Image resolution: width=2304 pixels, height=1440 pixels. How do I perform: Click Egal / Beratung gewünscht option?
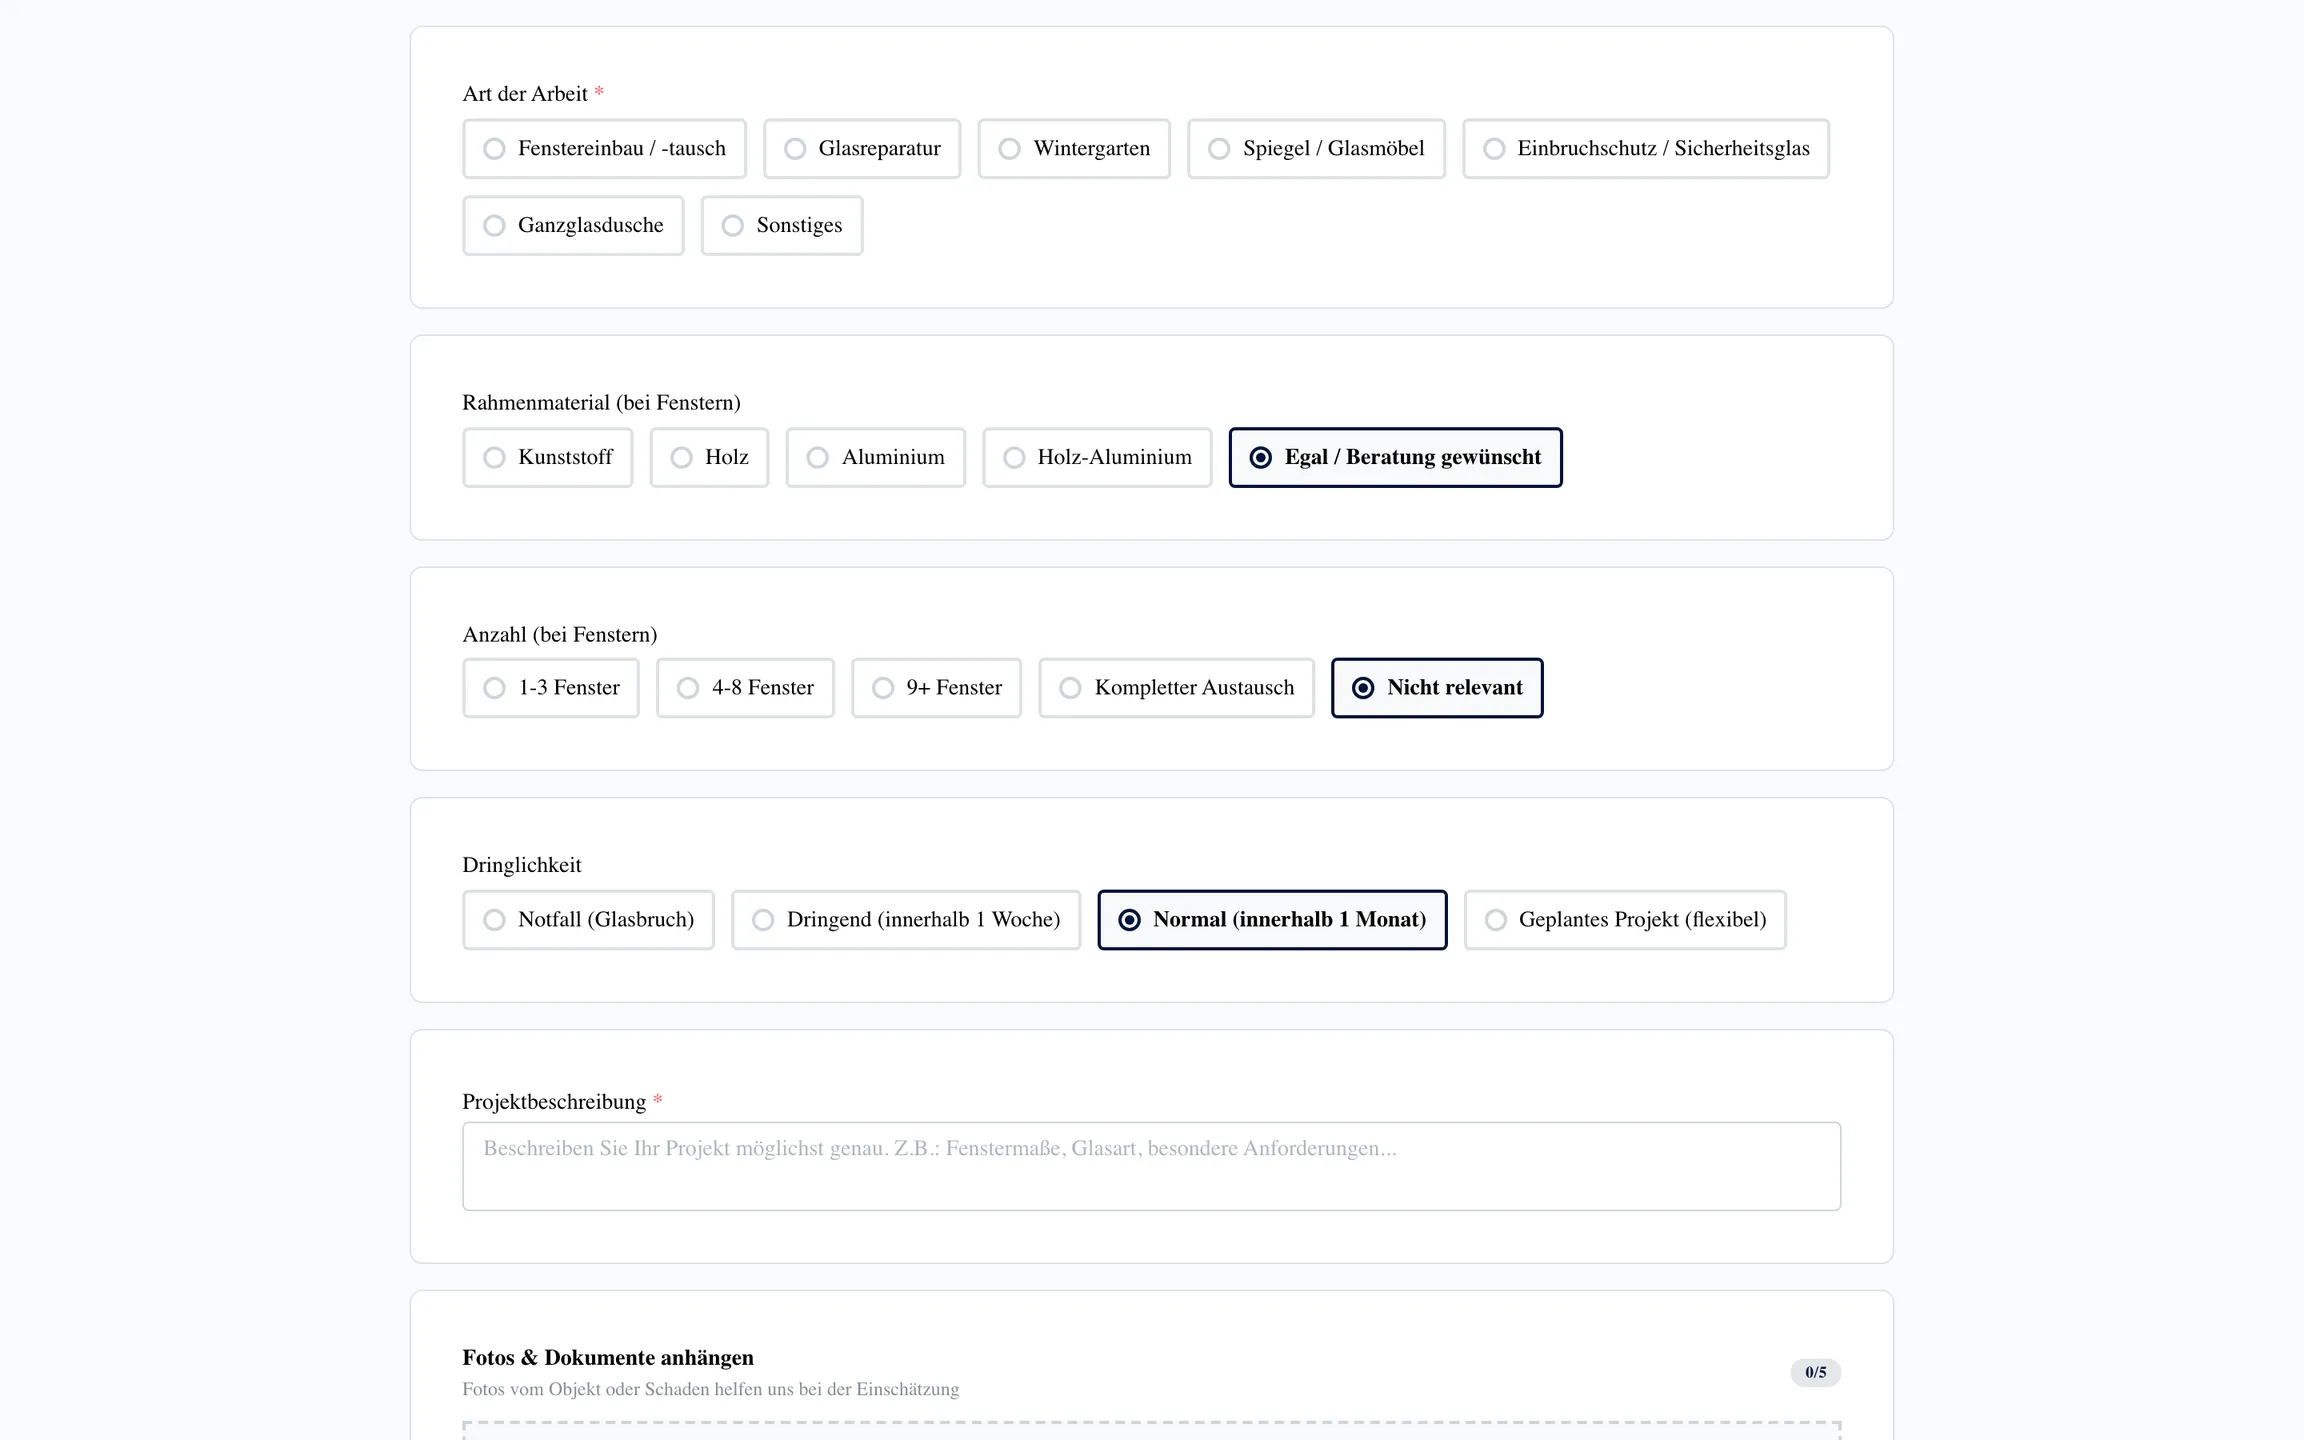click(1395, 458)
